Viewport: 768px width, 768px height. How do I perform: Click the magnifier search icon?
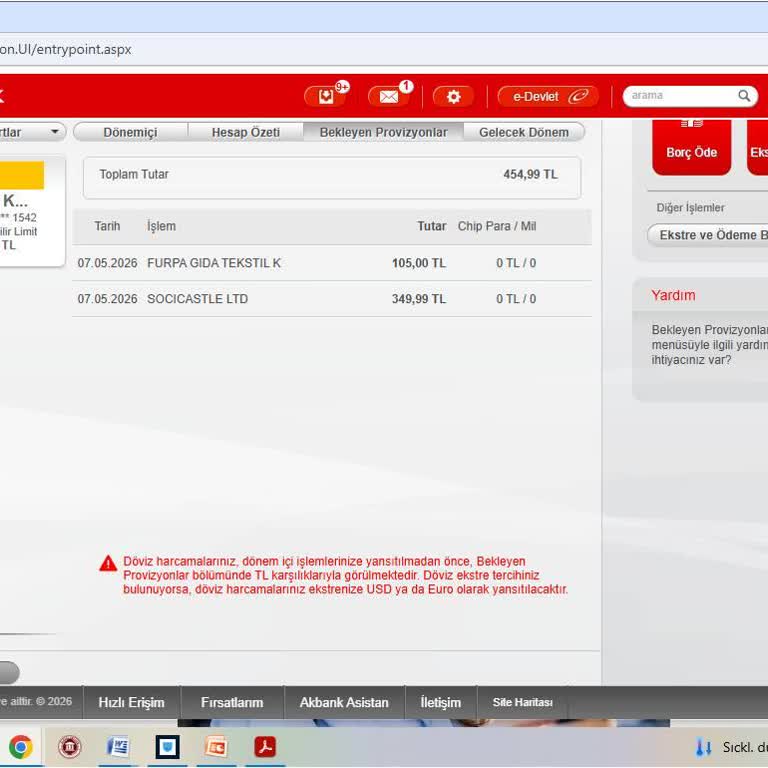coord(744,96)
